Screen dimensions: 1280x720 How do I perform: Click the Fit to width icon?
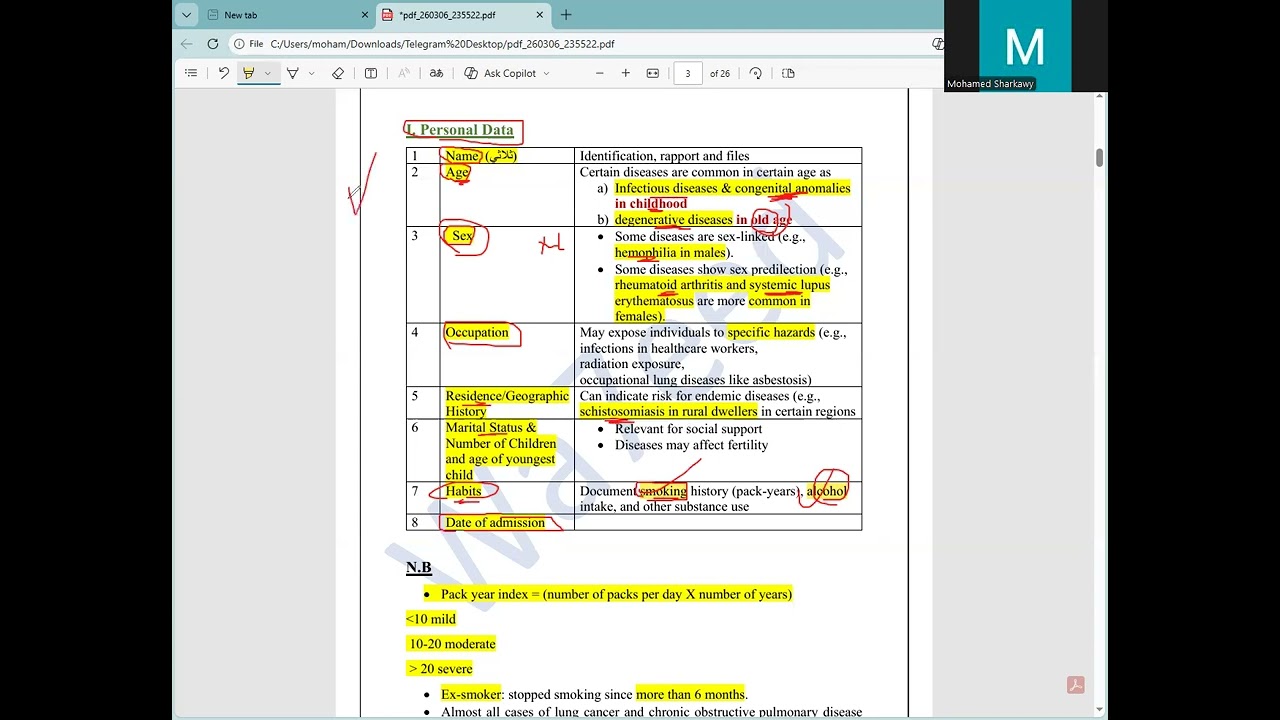653,73
